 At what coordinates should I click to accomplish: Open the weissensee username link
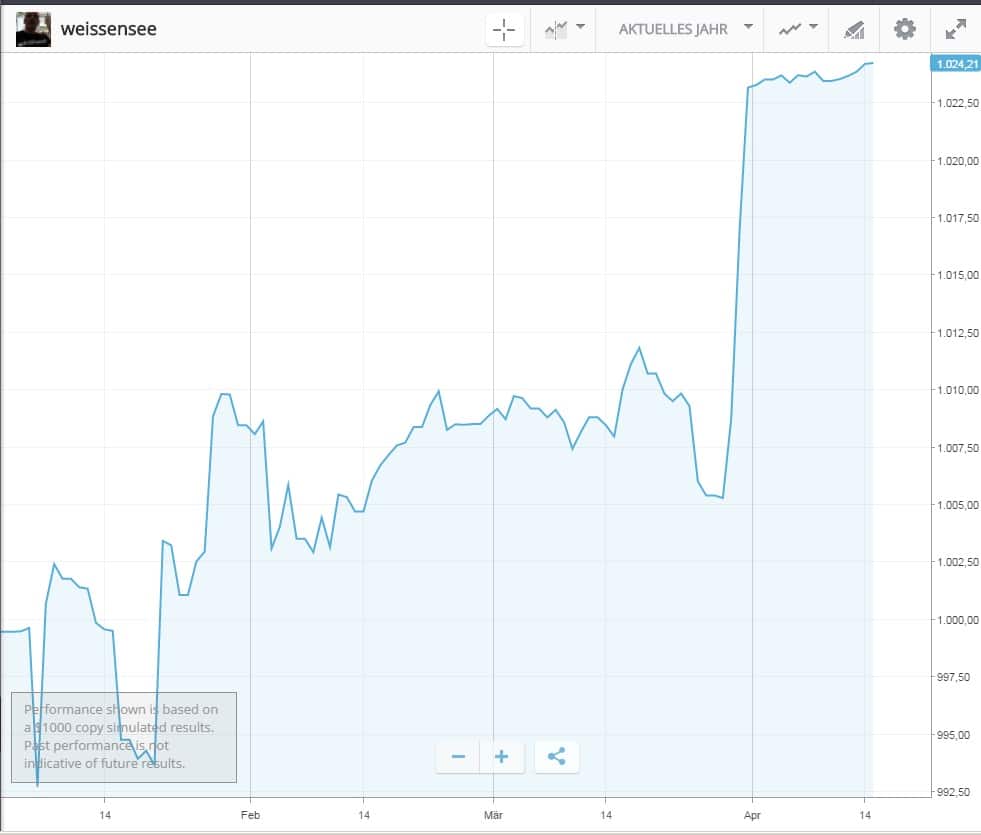108,29
